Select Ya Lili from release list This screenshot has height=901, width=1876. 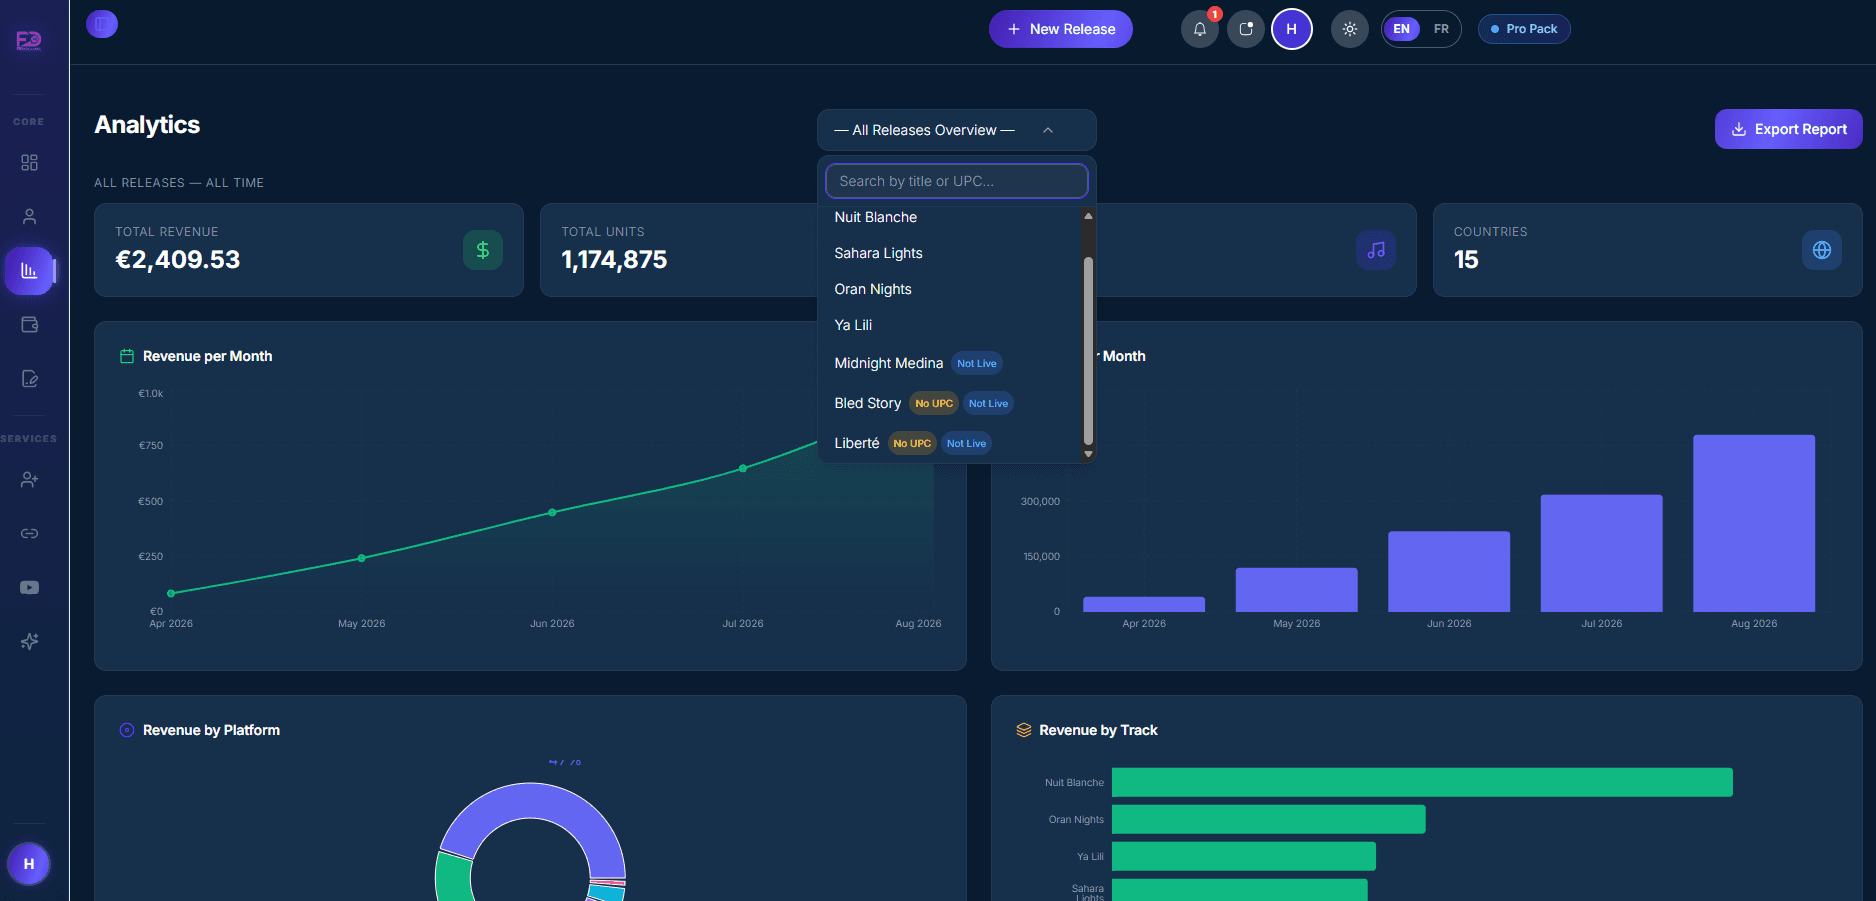point(951,325)
